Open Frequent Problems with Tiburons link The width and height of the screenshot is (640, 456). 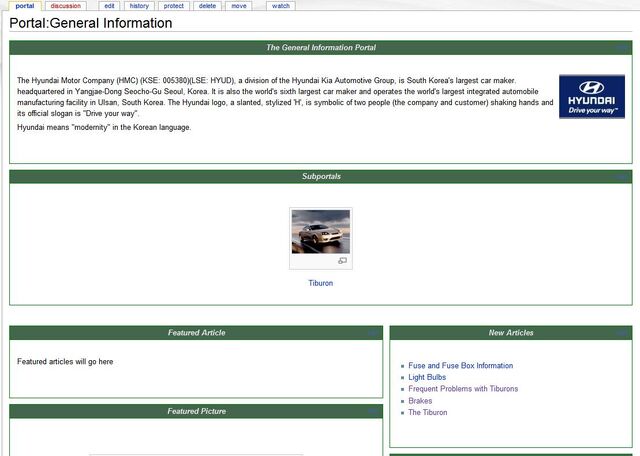pos(463,389)
